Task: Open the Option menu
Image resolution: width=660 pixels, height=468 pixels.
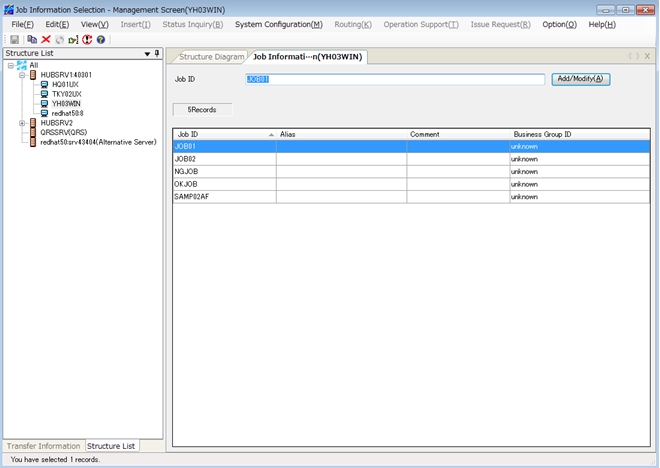Action: coord(559,24)
